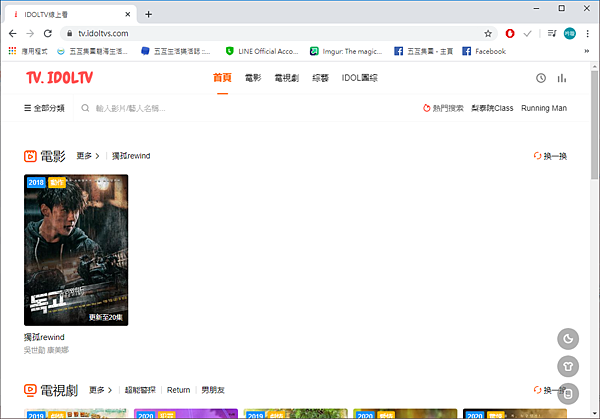Open the 獨孤rewind movie poster
600x419 pixels.
76,250
